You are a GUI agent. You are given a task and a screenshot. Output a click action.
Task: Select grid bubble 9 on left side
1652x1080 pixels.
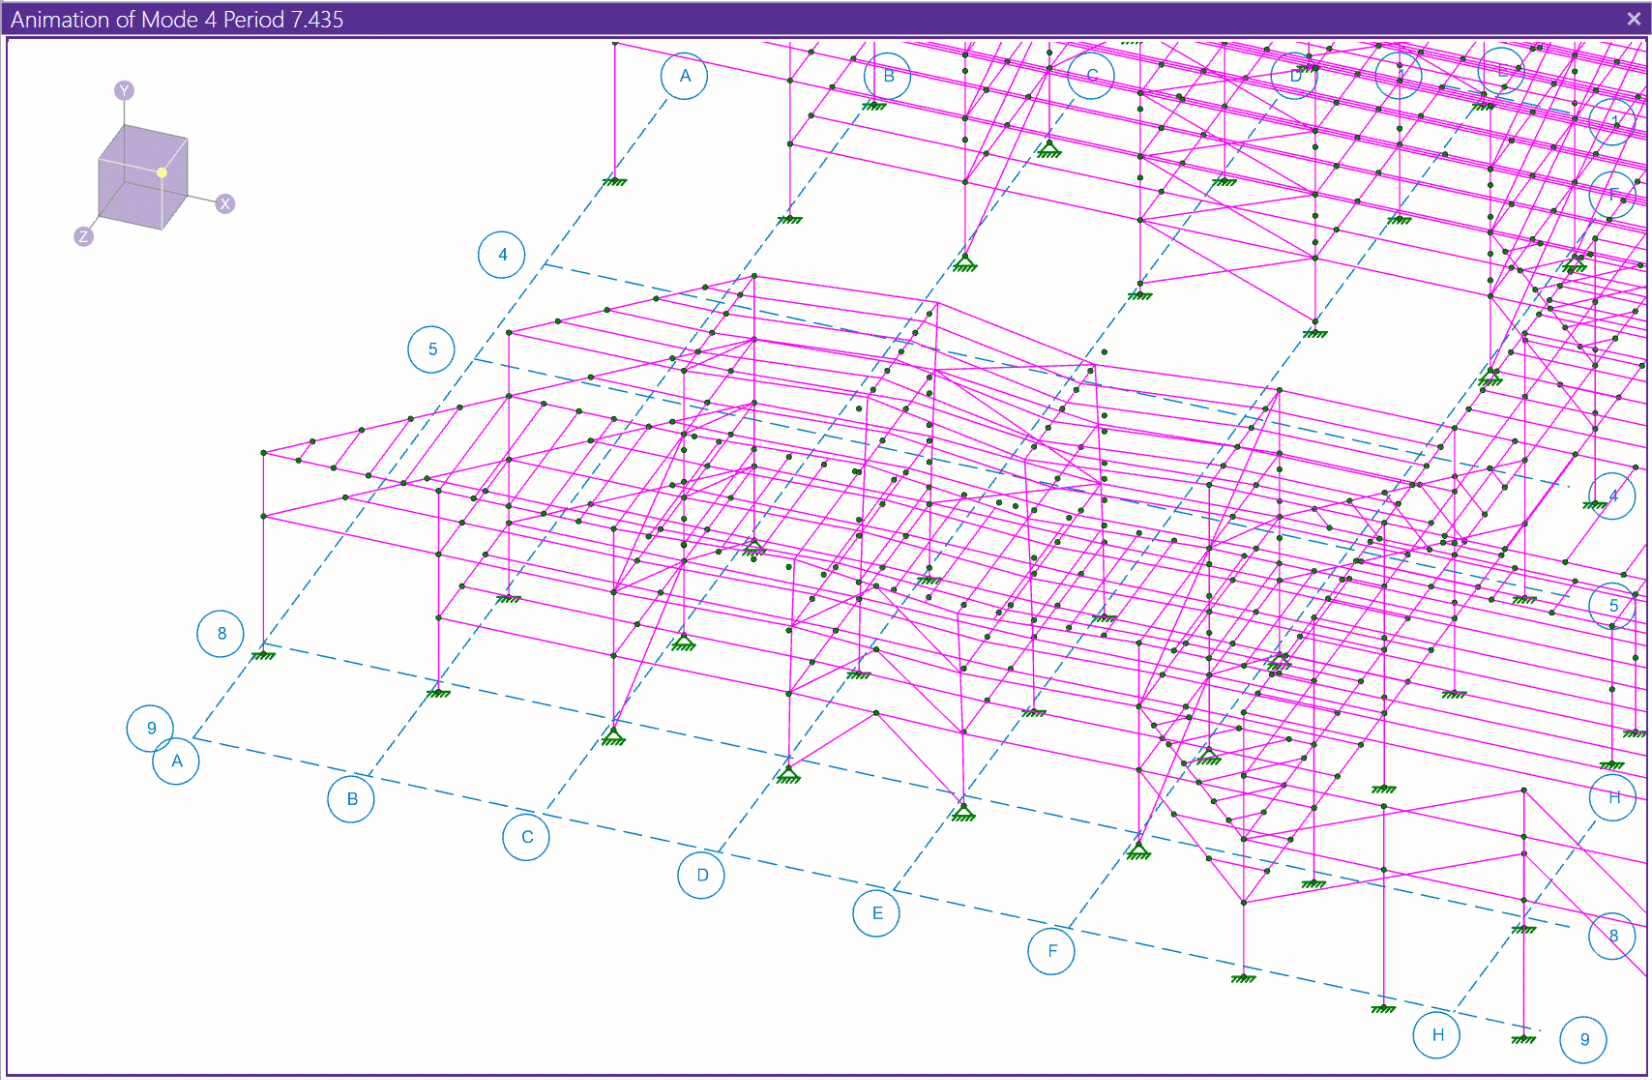click(x=150, y=727)
